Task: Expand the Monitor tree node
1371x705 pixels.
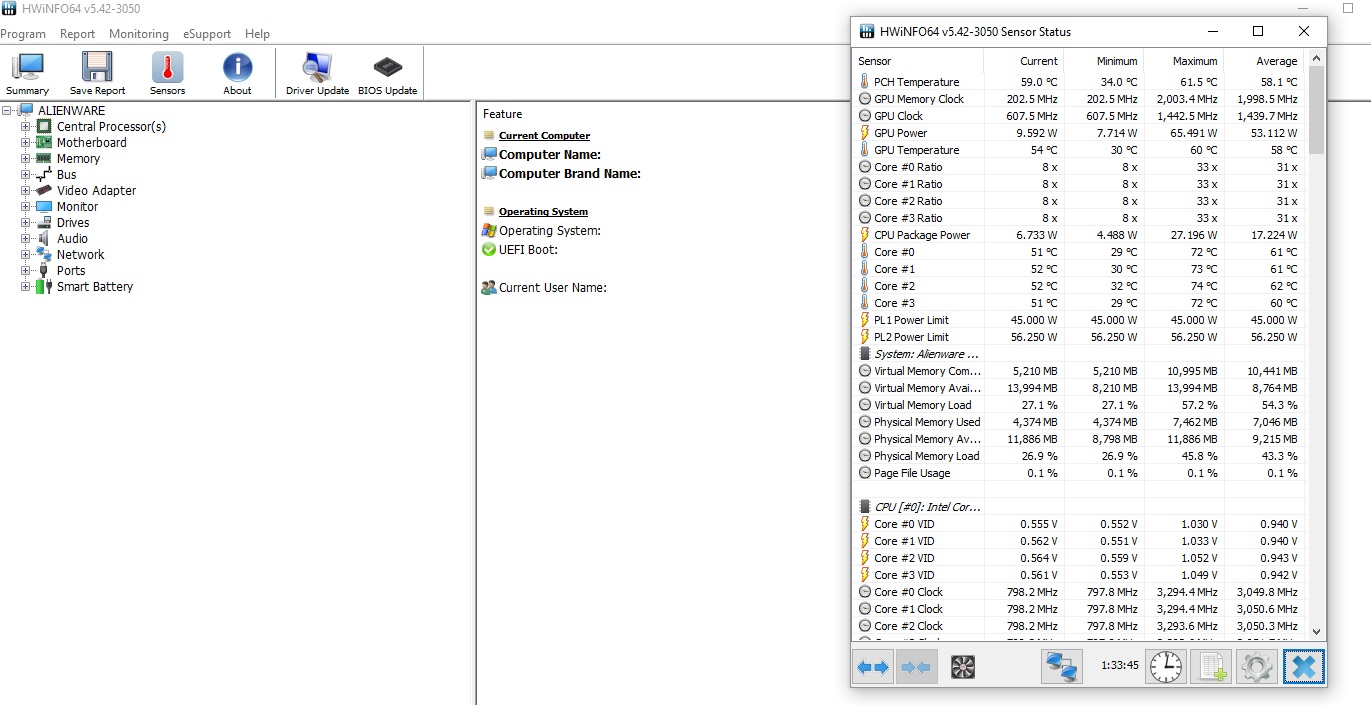Action: point(26,207)
